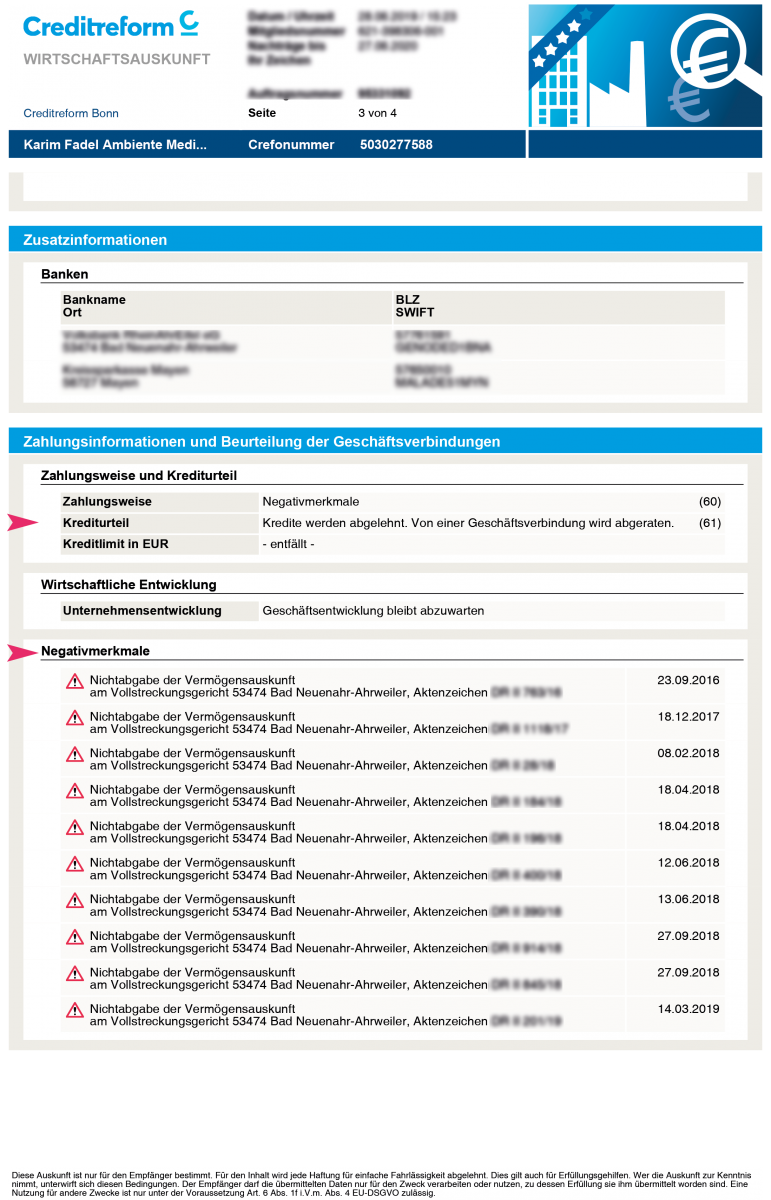The image size is (771, 1200).
Task: Click the pink arrow next to the Negativmerkmale heading
Action: coord(21,653)
